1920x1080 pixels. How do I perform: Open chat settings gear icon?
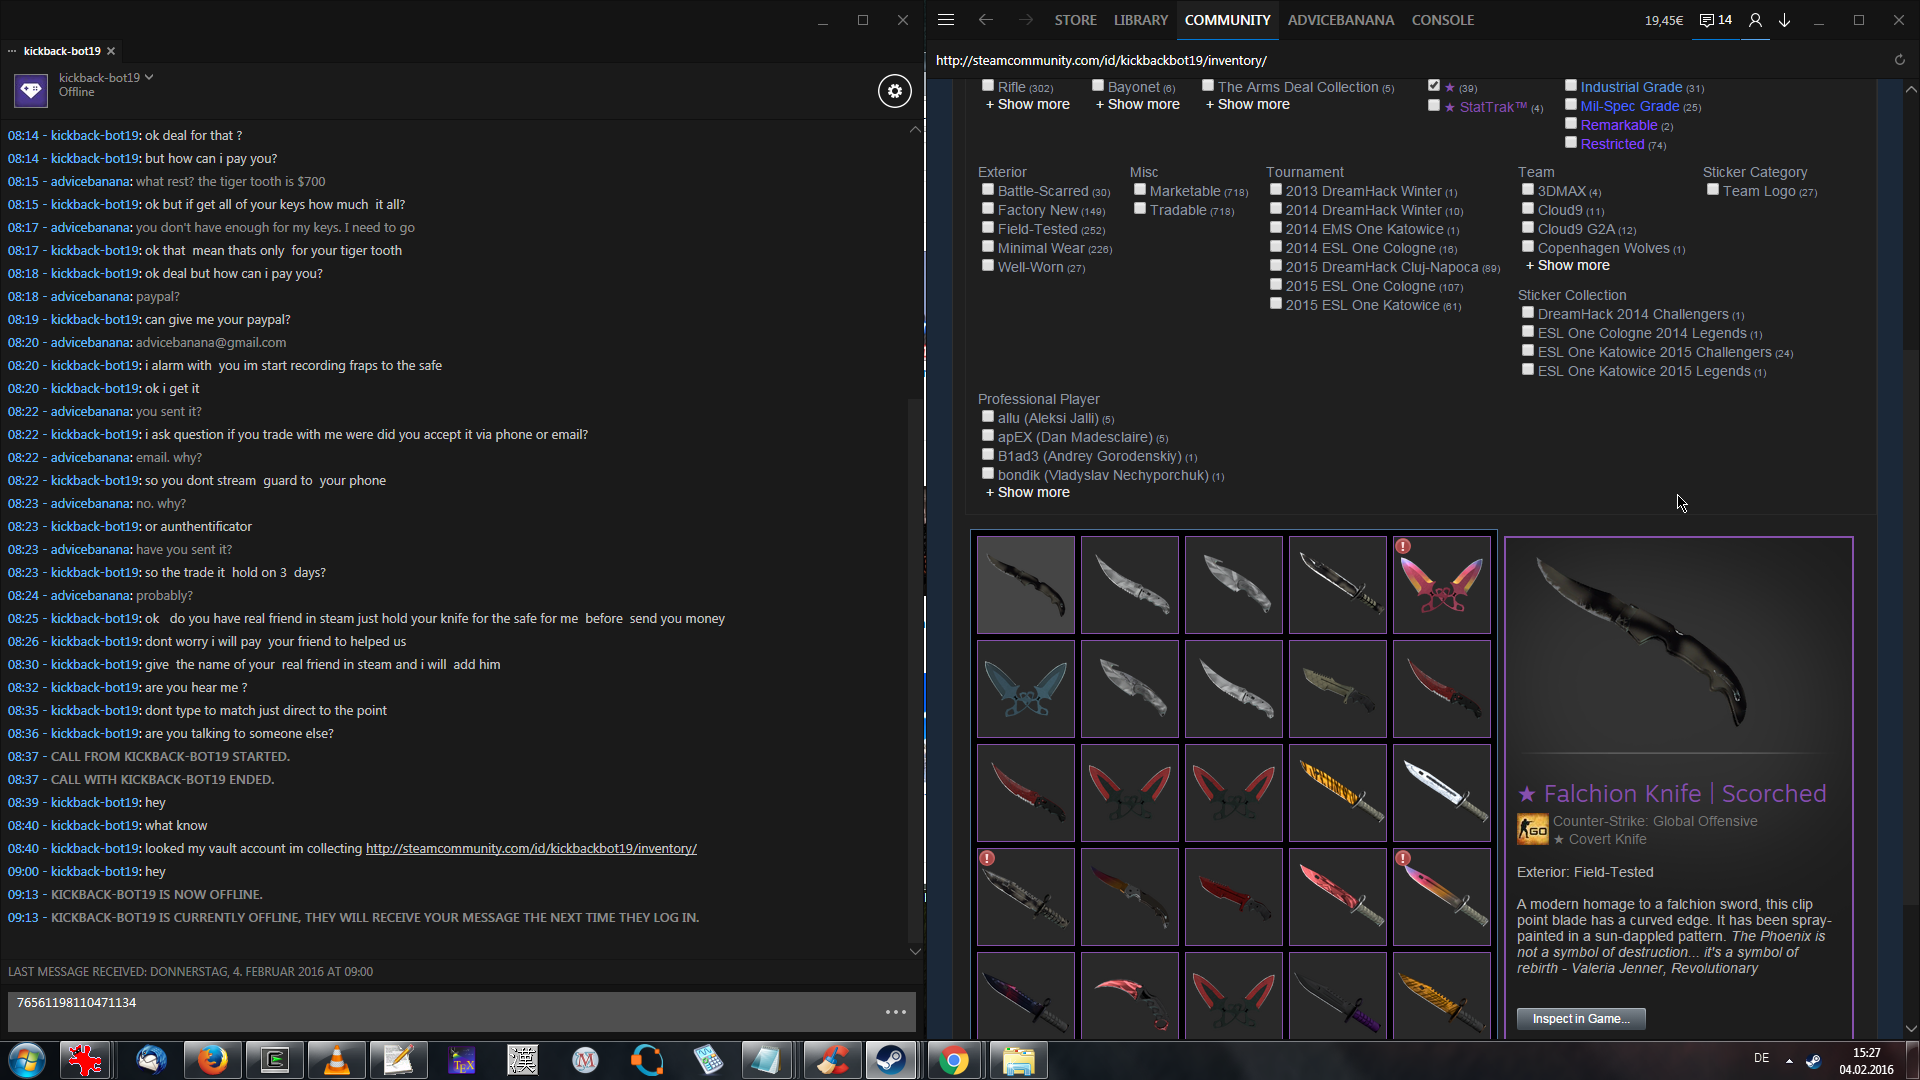pos(894,91)
